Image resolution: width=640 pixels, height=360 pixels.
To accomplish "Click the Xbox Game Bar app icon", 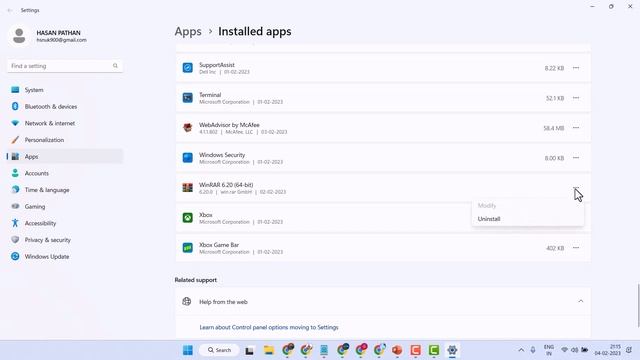I will click(187, 248).
